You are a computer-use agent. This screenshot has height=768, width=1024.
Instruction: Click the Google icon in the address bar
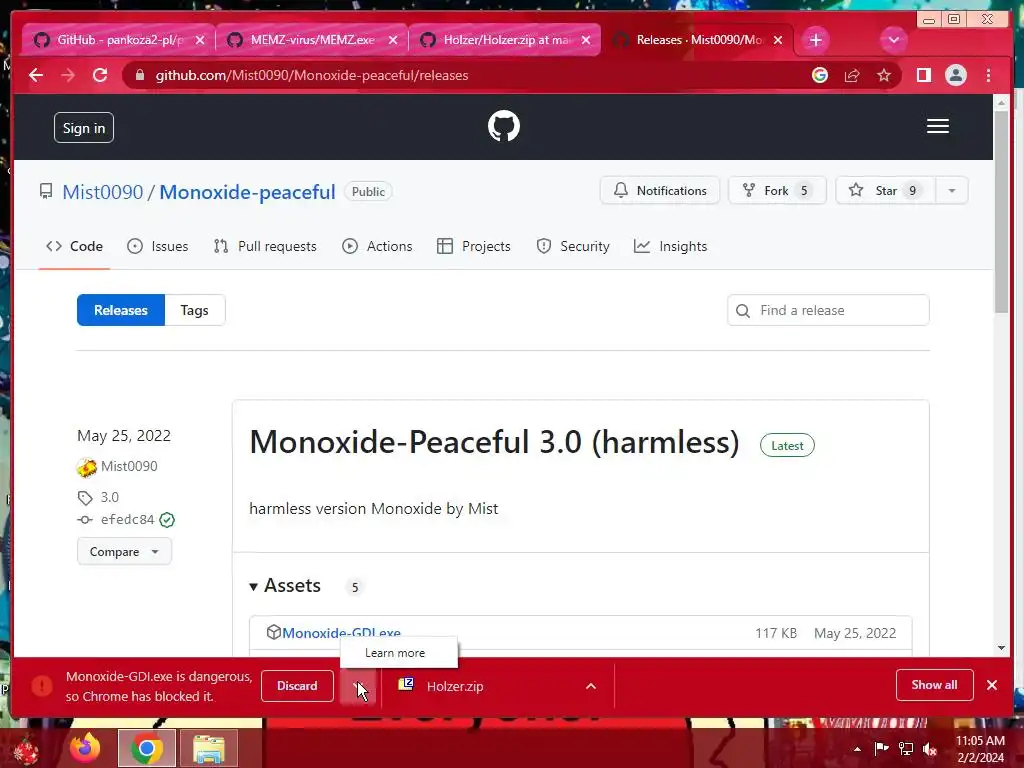click(x=820, y=76)
